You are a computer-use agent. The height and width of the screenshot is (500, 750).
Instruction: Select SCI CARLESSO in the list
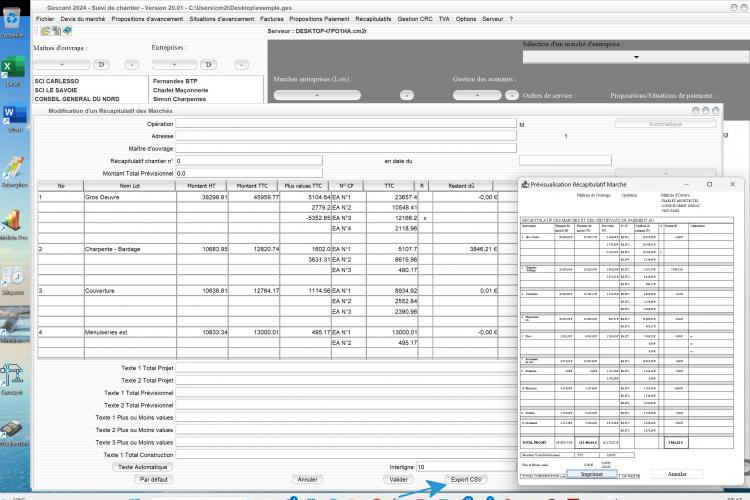point(57,81)
